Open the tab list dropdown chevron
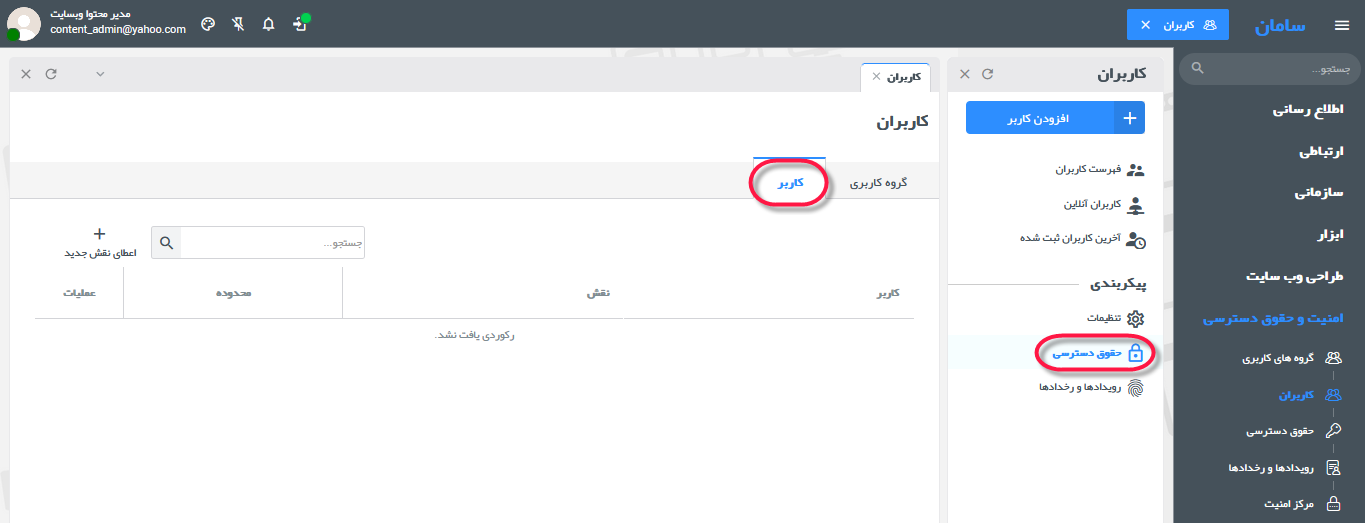Viewport: 1365px width, 523px height. (100, 74)
